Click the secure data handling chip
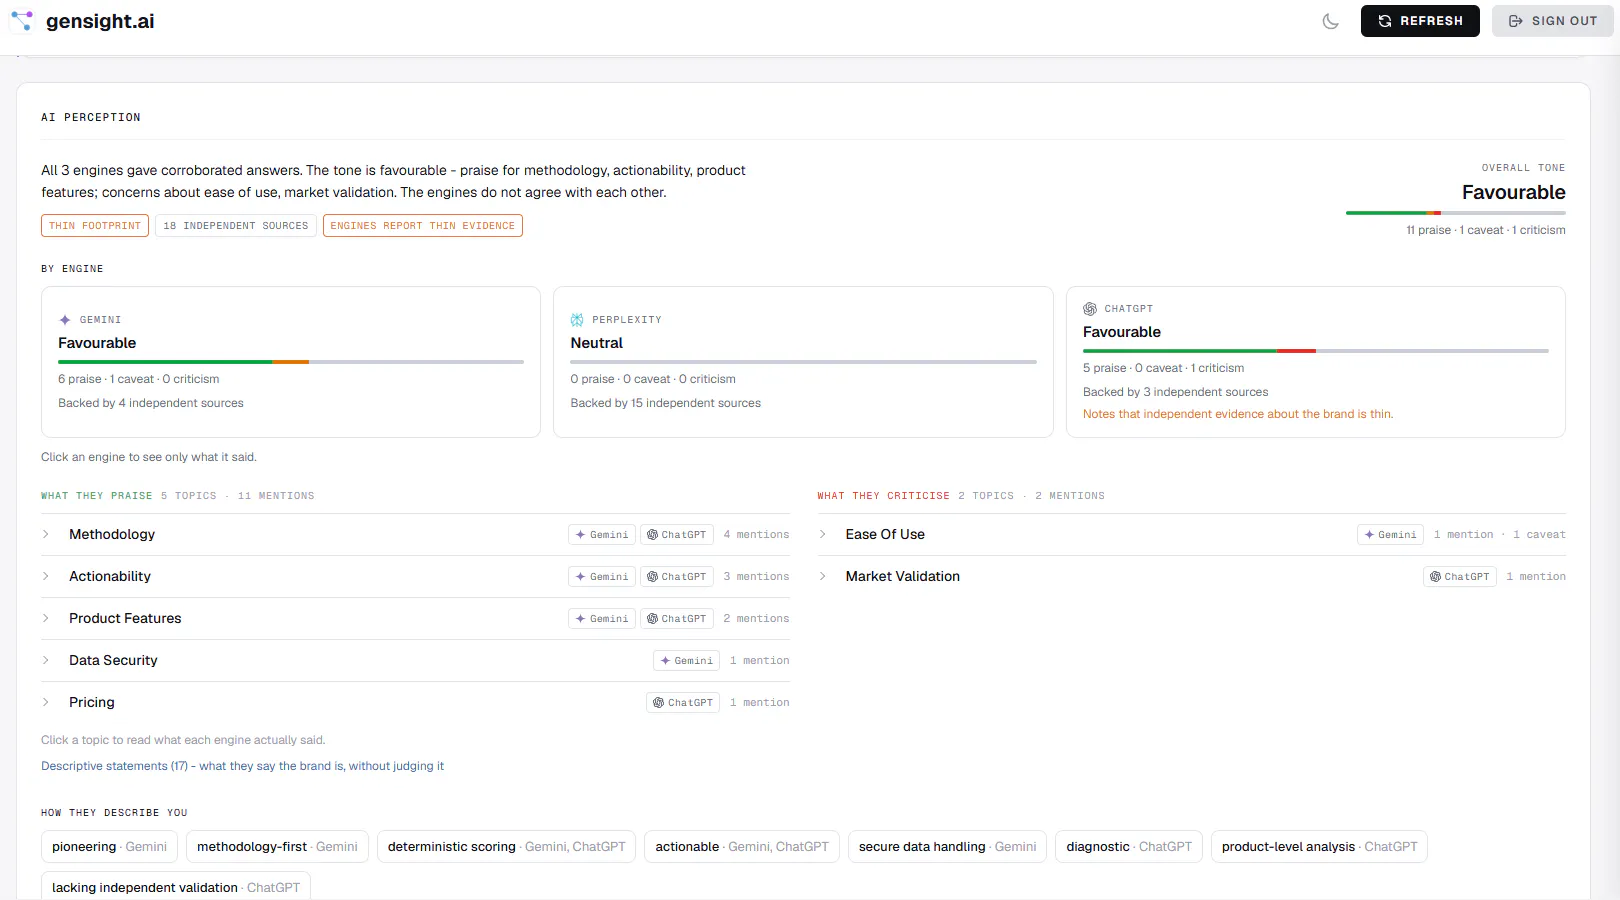 coord(947,847)
